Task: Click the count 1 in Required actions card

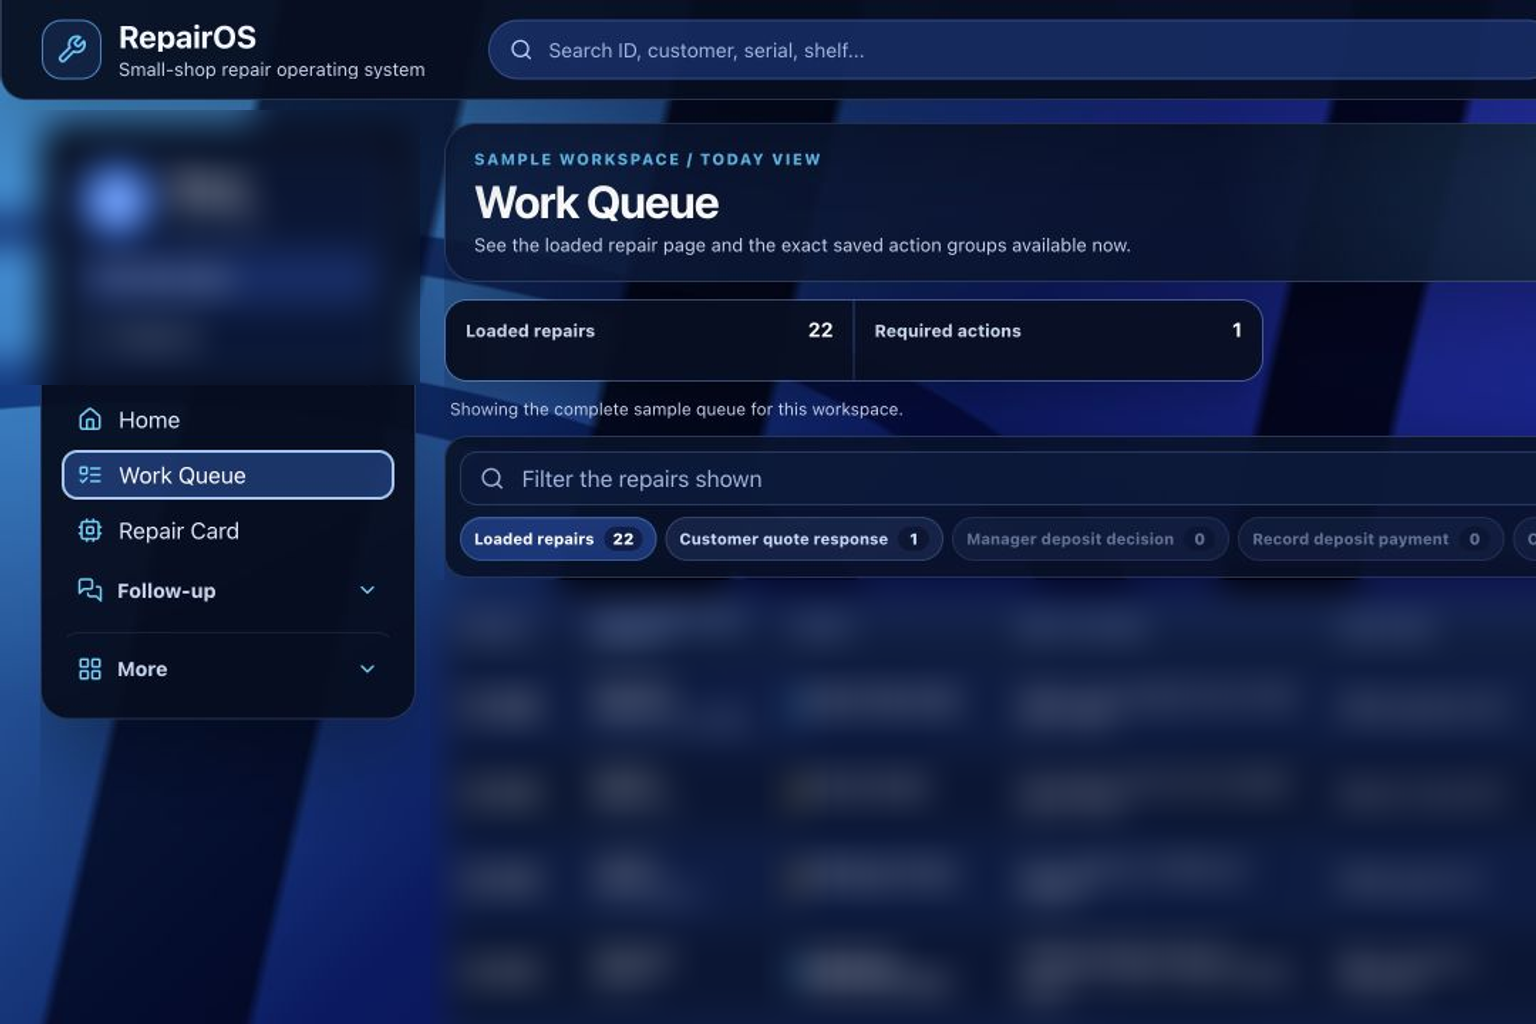Action: pyautogui.click(x=1237, y=330)
